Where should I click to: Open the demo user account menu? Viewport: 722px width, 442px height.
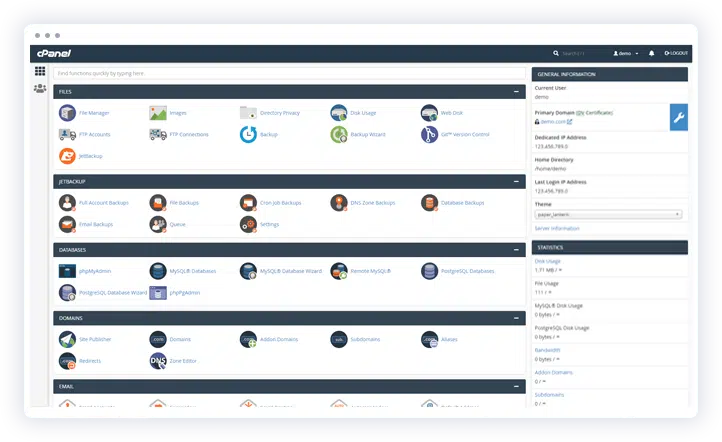pyautogui.click(x=626, y=52)
